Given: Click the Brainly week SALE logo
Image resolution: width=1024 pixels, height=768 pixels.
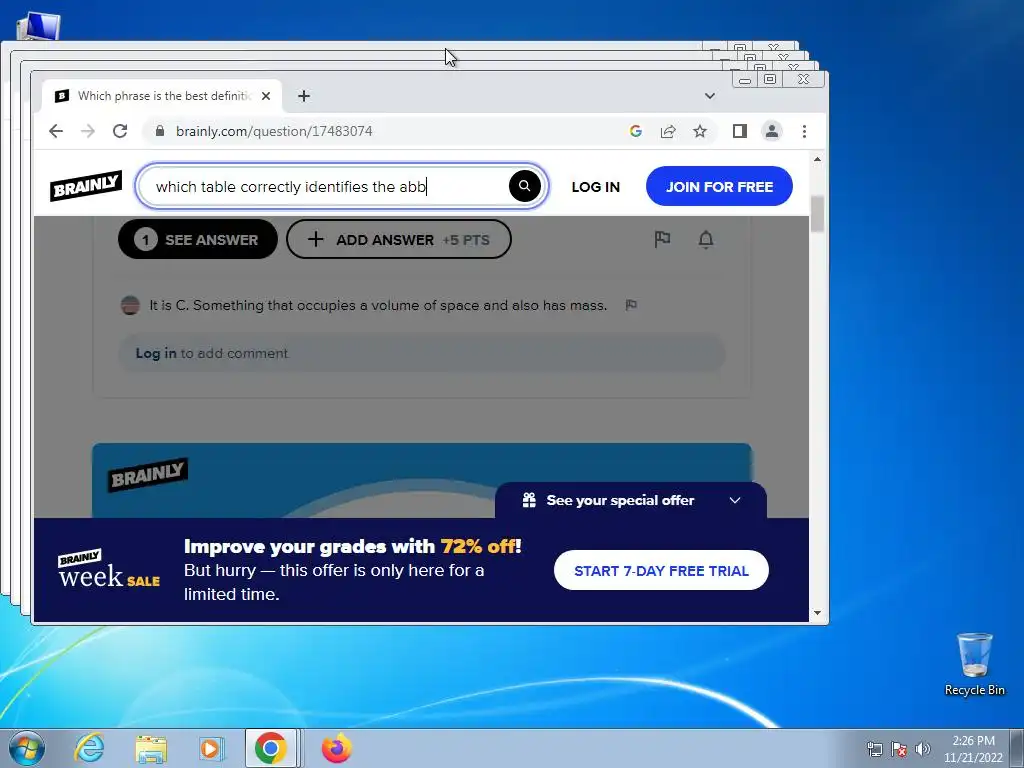Looking at the screenshot, I should [x=108, y=569].
